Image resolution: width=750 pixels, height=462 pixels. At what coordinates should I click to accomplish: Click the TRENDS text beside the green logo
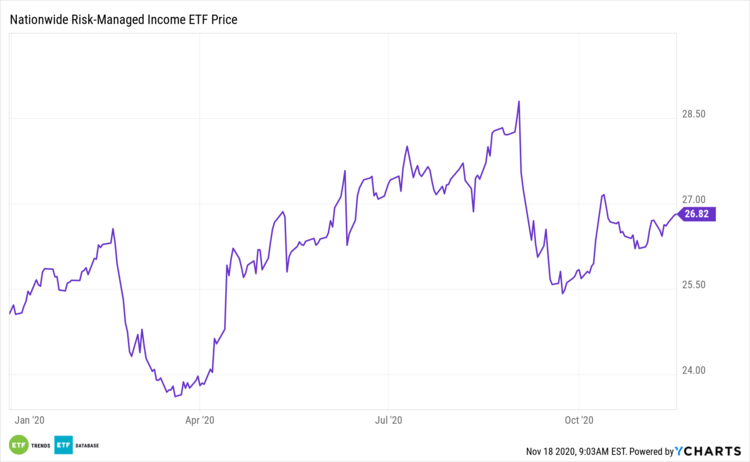[41, 445]
